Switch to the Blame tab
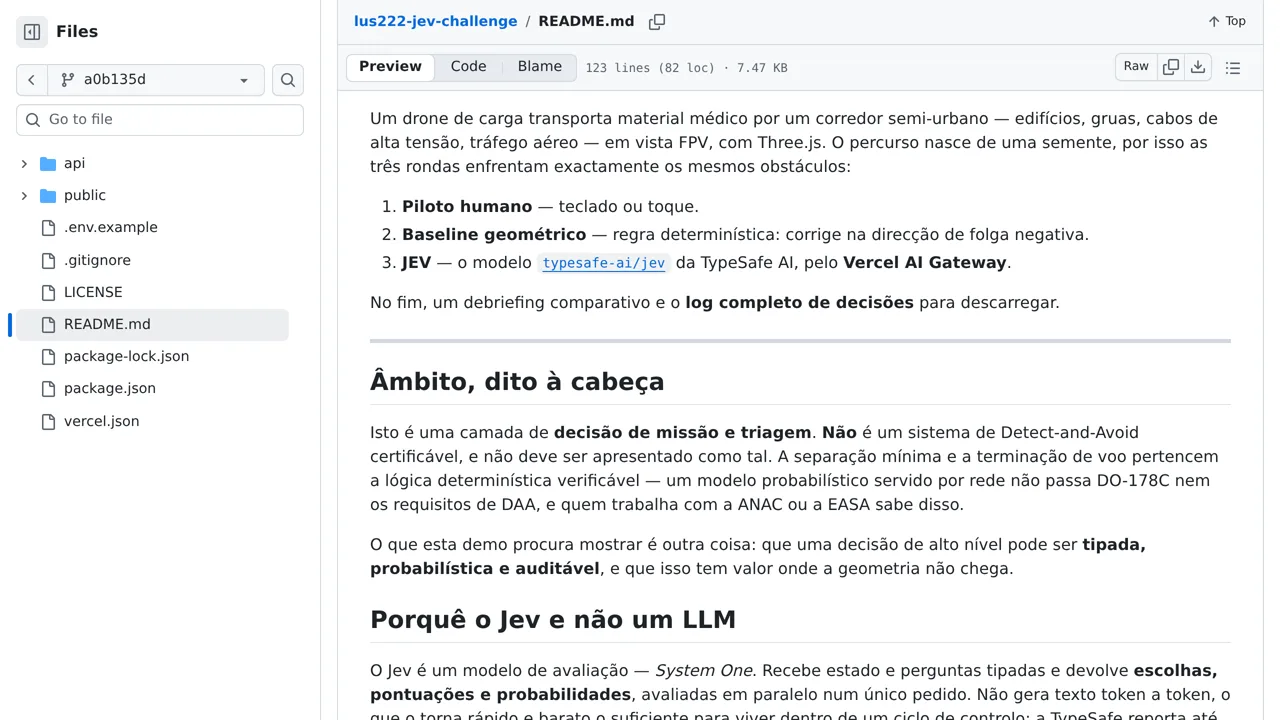Screen dimensions: 1280x720 pyautogui.click(x=540, y=67)
